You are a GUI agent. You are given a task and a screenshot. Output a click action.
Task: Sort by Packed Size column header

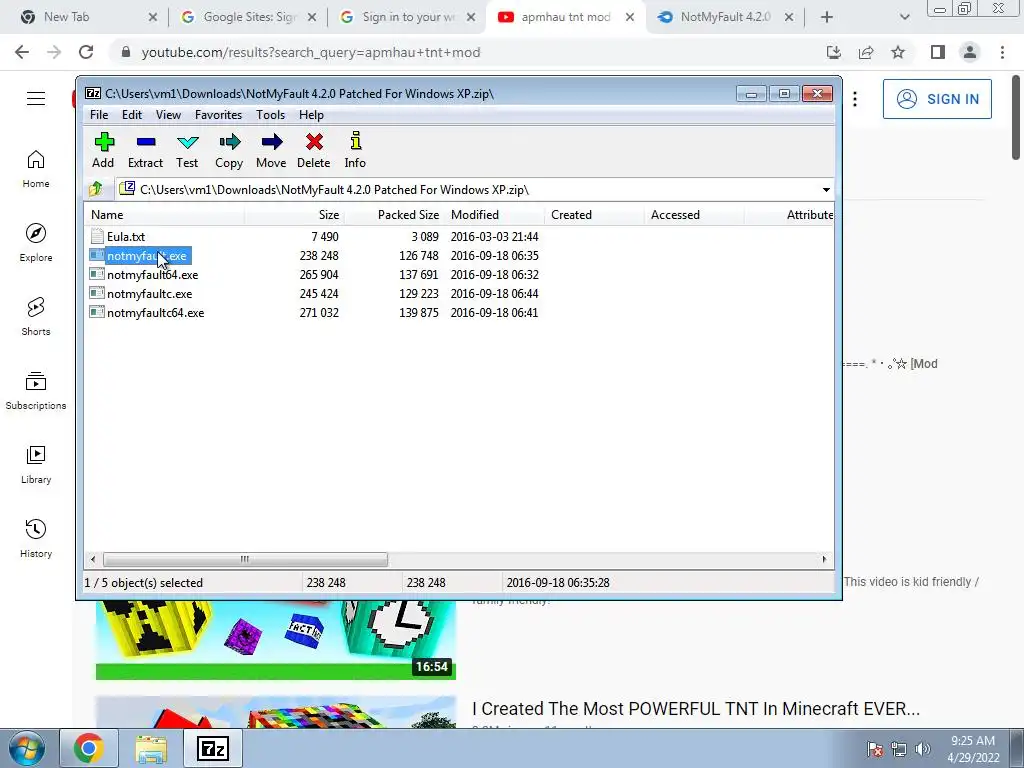point(394,215)
